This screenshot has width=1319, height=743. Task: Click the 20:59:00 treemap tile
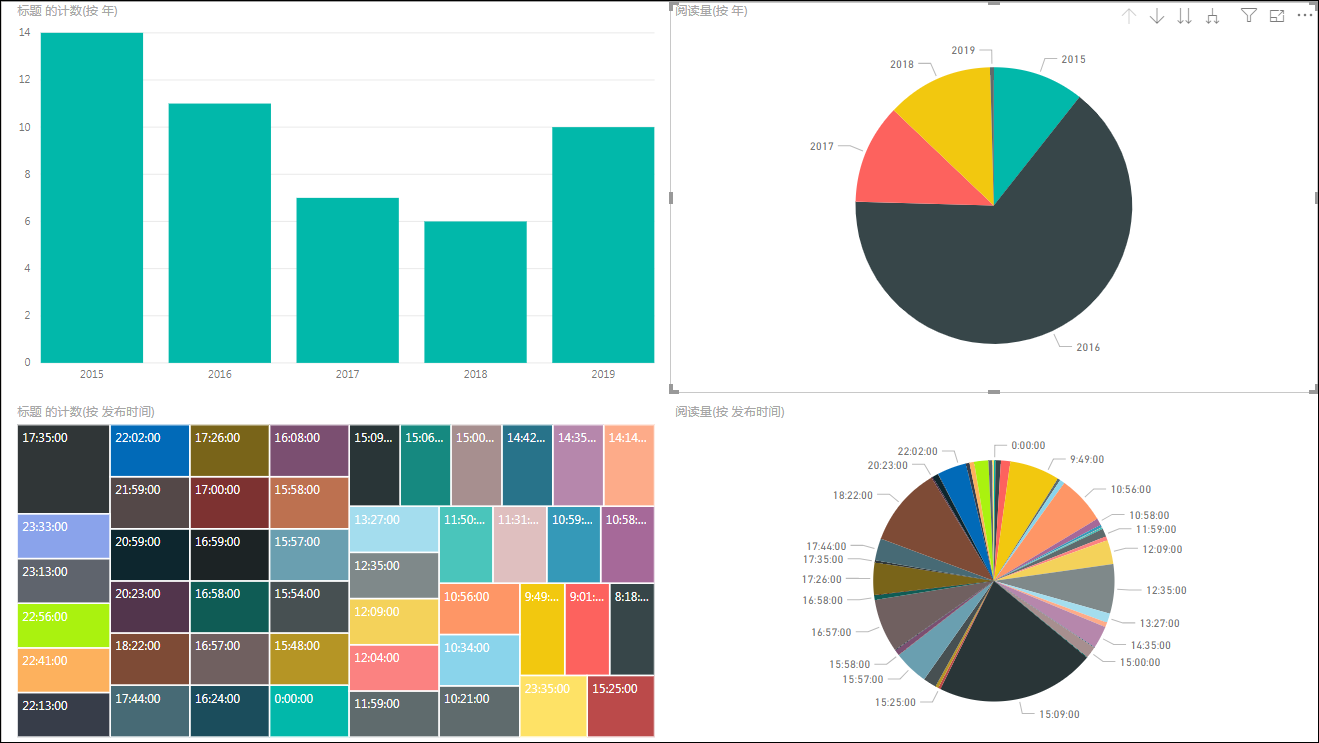click(x=150, y=554)
